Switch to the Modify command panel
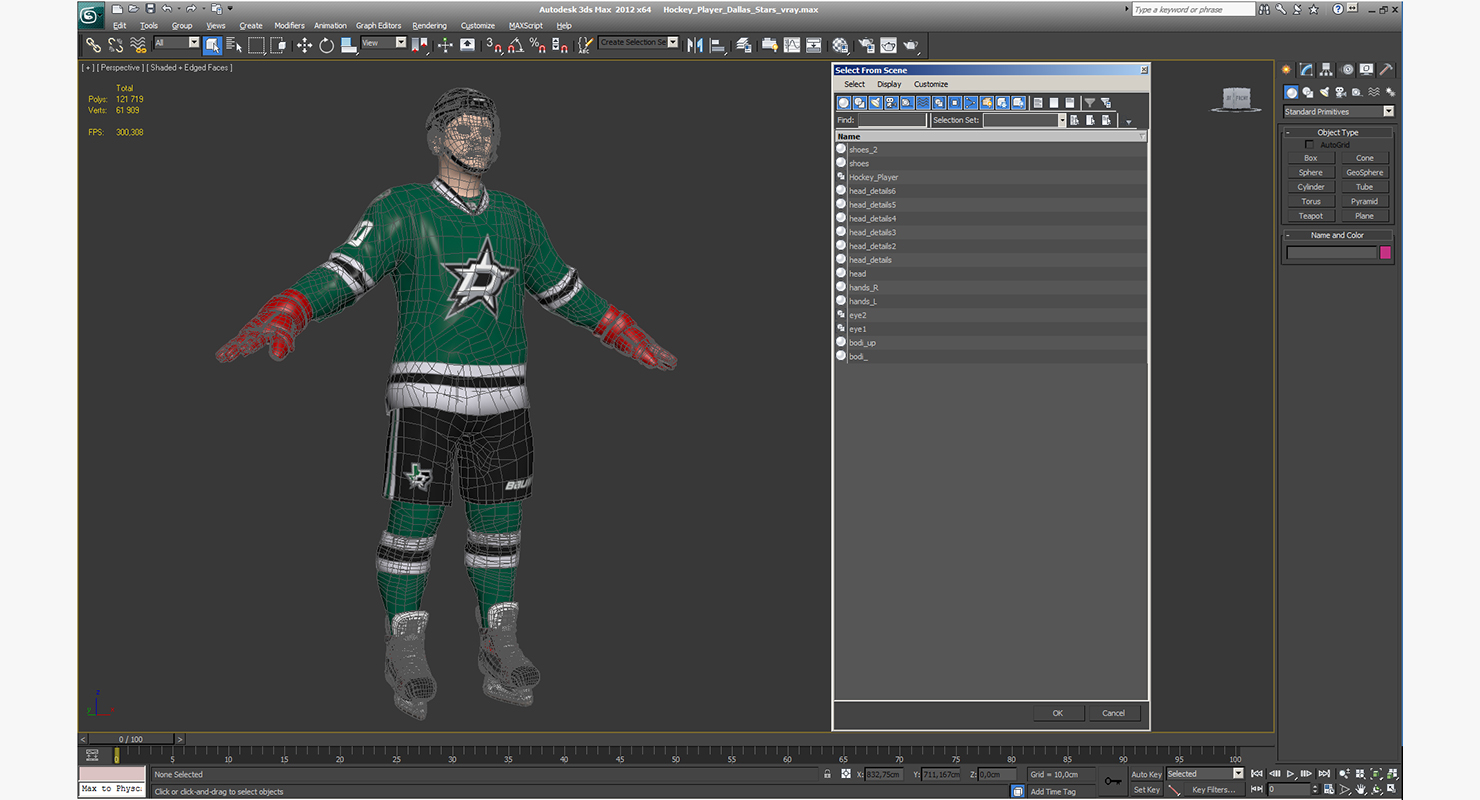 click(1306, 70)
